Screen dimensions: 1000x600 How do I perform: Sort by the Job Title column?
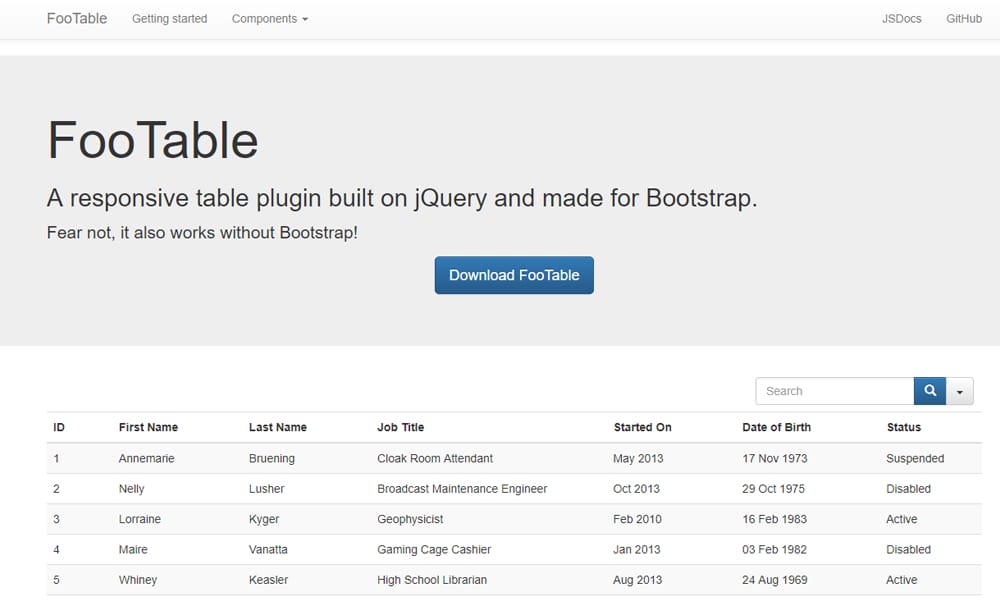pos(400,427)
